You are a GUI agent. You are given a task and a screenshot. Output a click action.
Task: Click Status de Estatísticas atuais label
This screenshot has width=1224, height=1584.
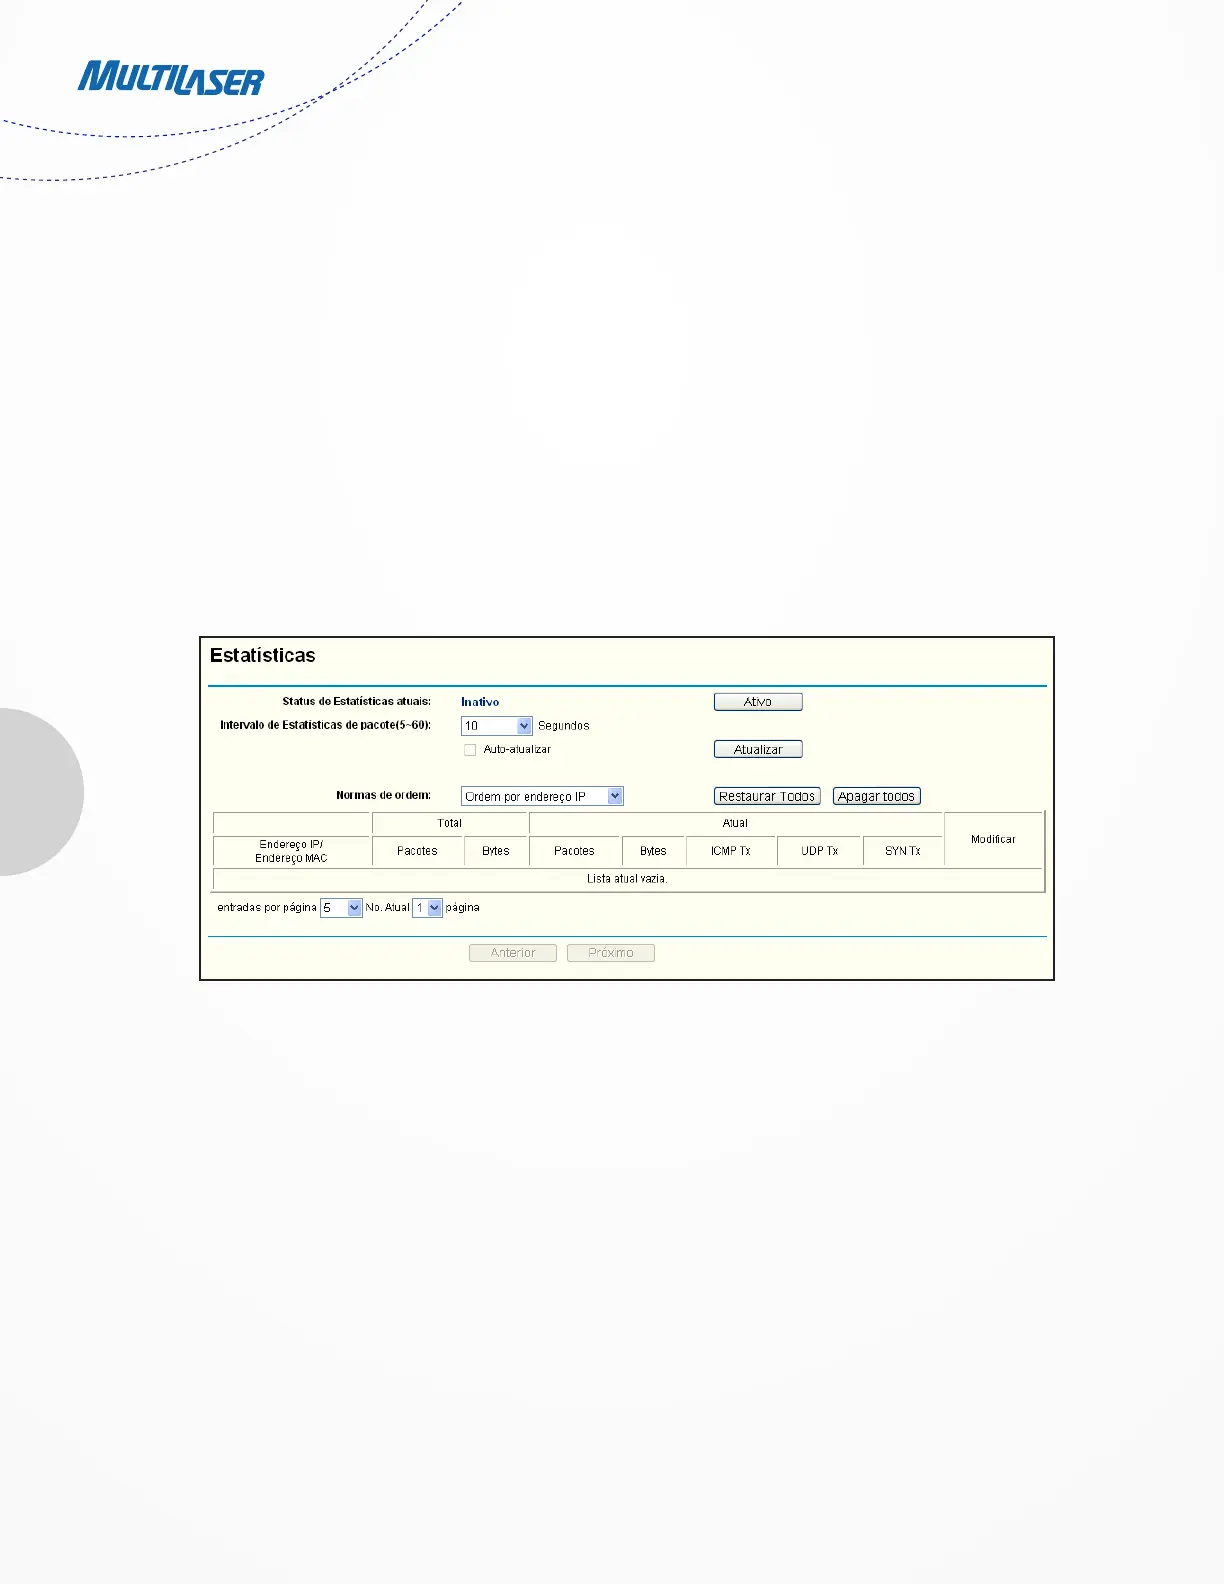tap(356, 702)
